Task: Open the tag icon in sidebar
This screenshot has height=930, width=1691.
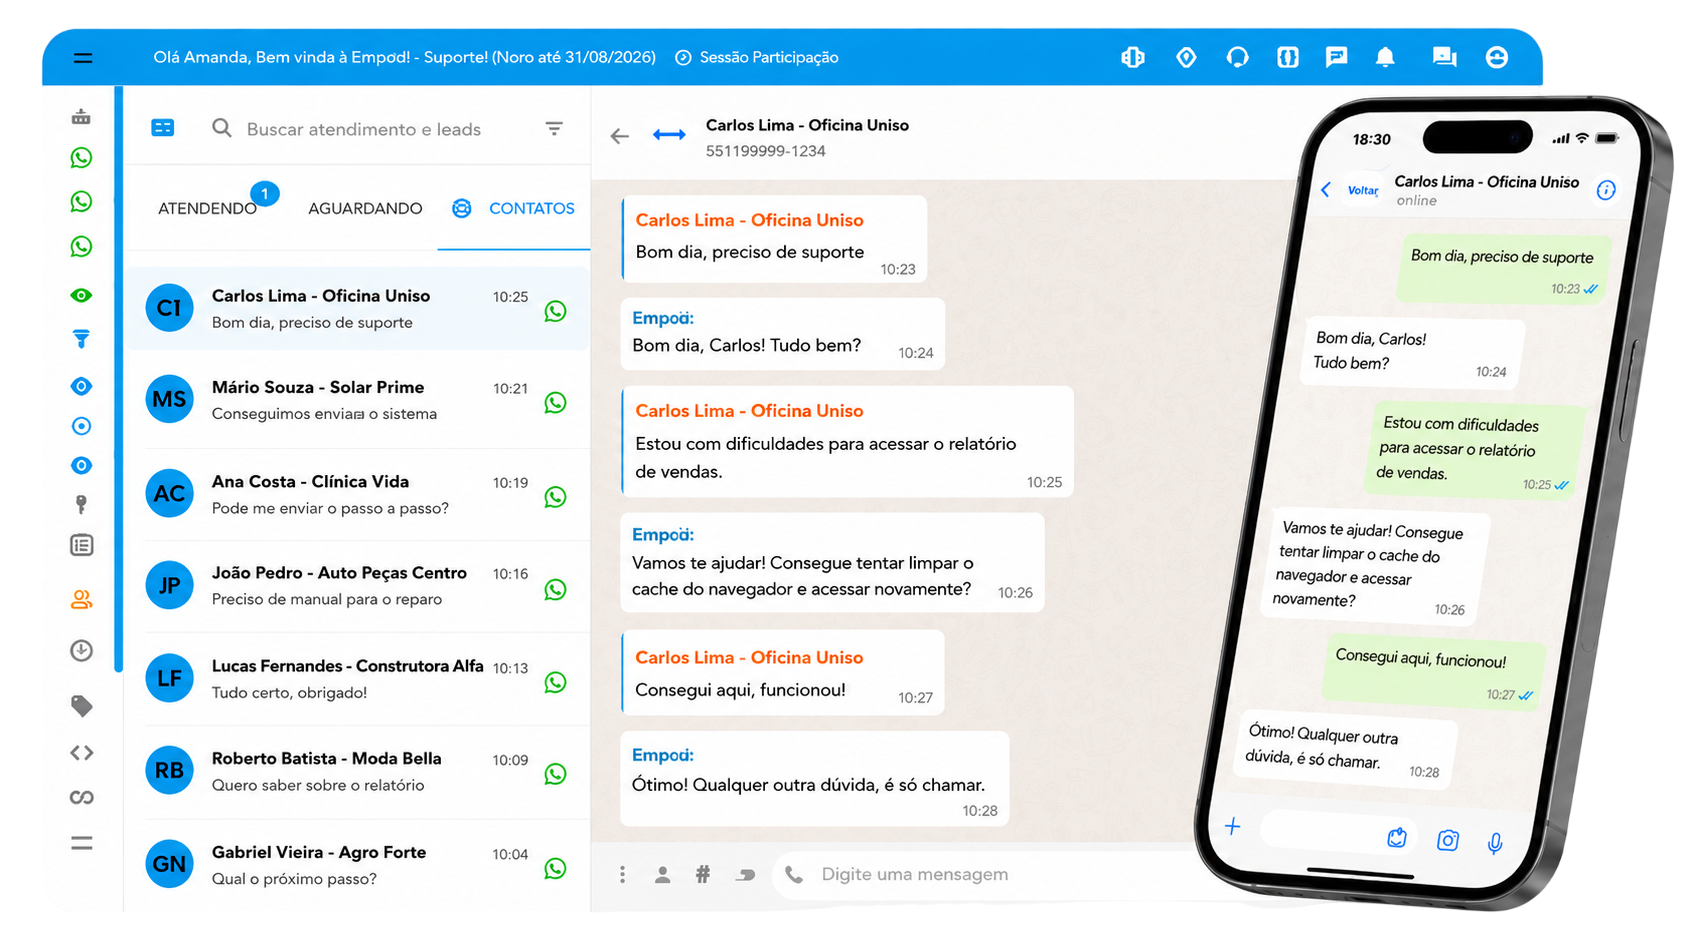Action: tap(81, 706)
